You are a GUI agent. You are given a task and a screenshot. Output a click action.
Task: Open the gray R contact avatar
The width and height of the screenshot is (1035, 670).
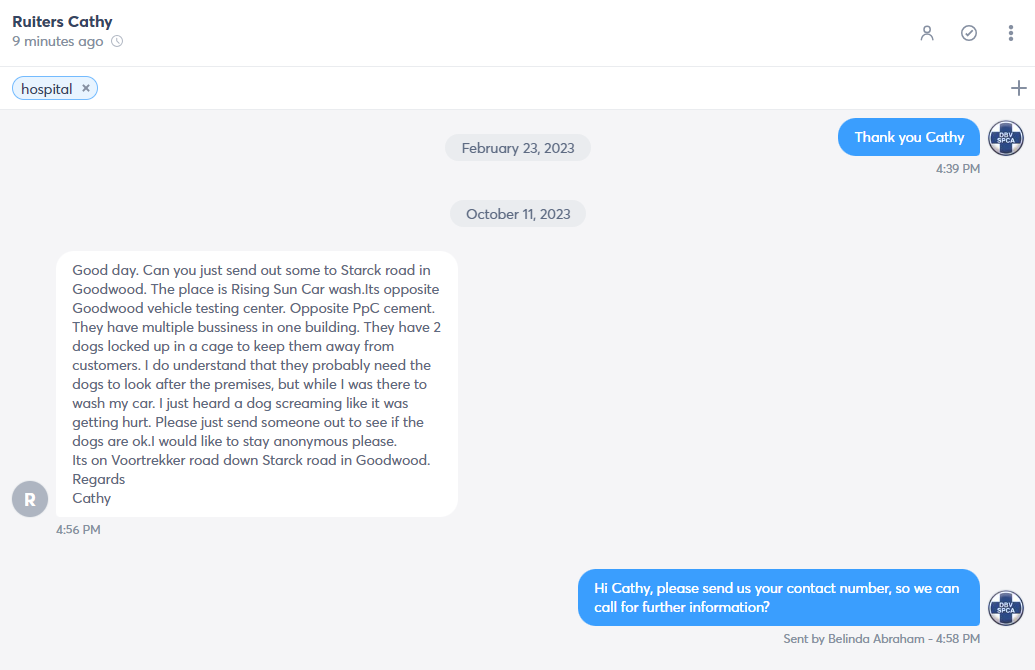tap(30, 499)
